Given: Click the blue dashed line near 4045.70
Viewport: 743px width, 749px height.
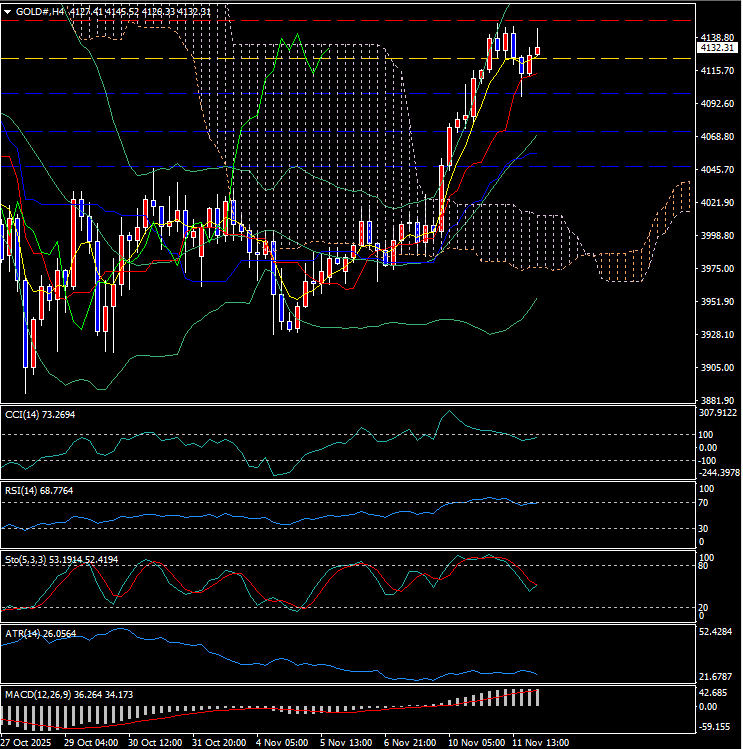Looking at the screenshot, I should 300,166.
